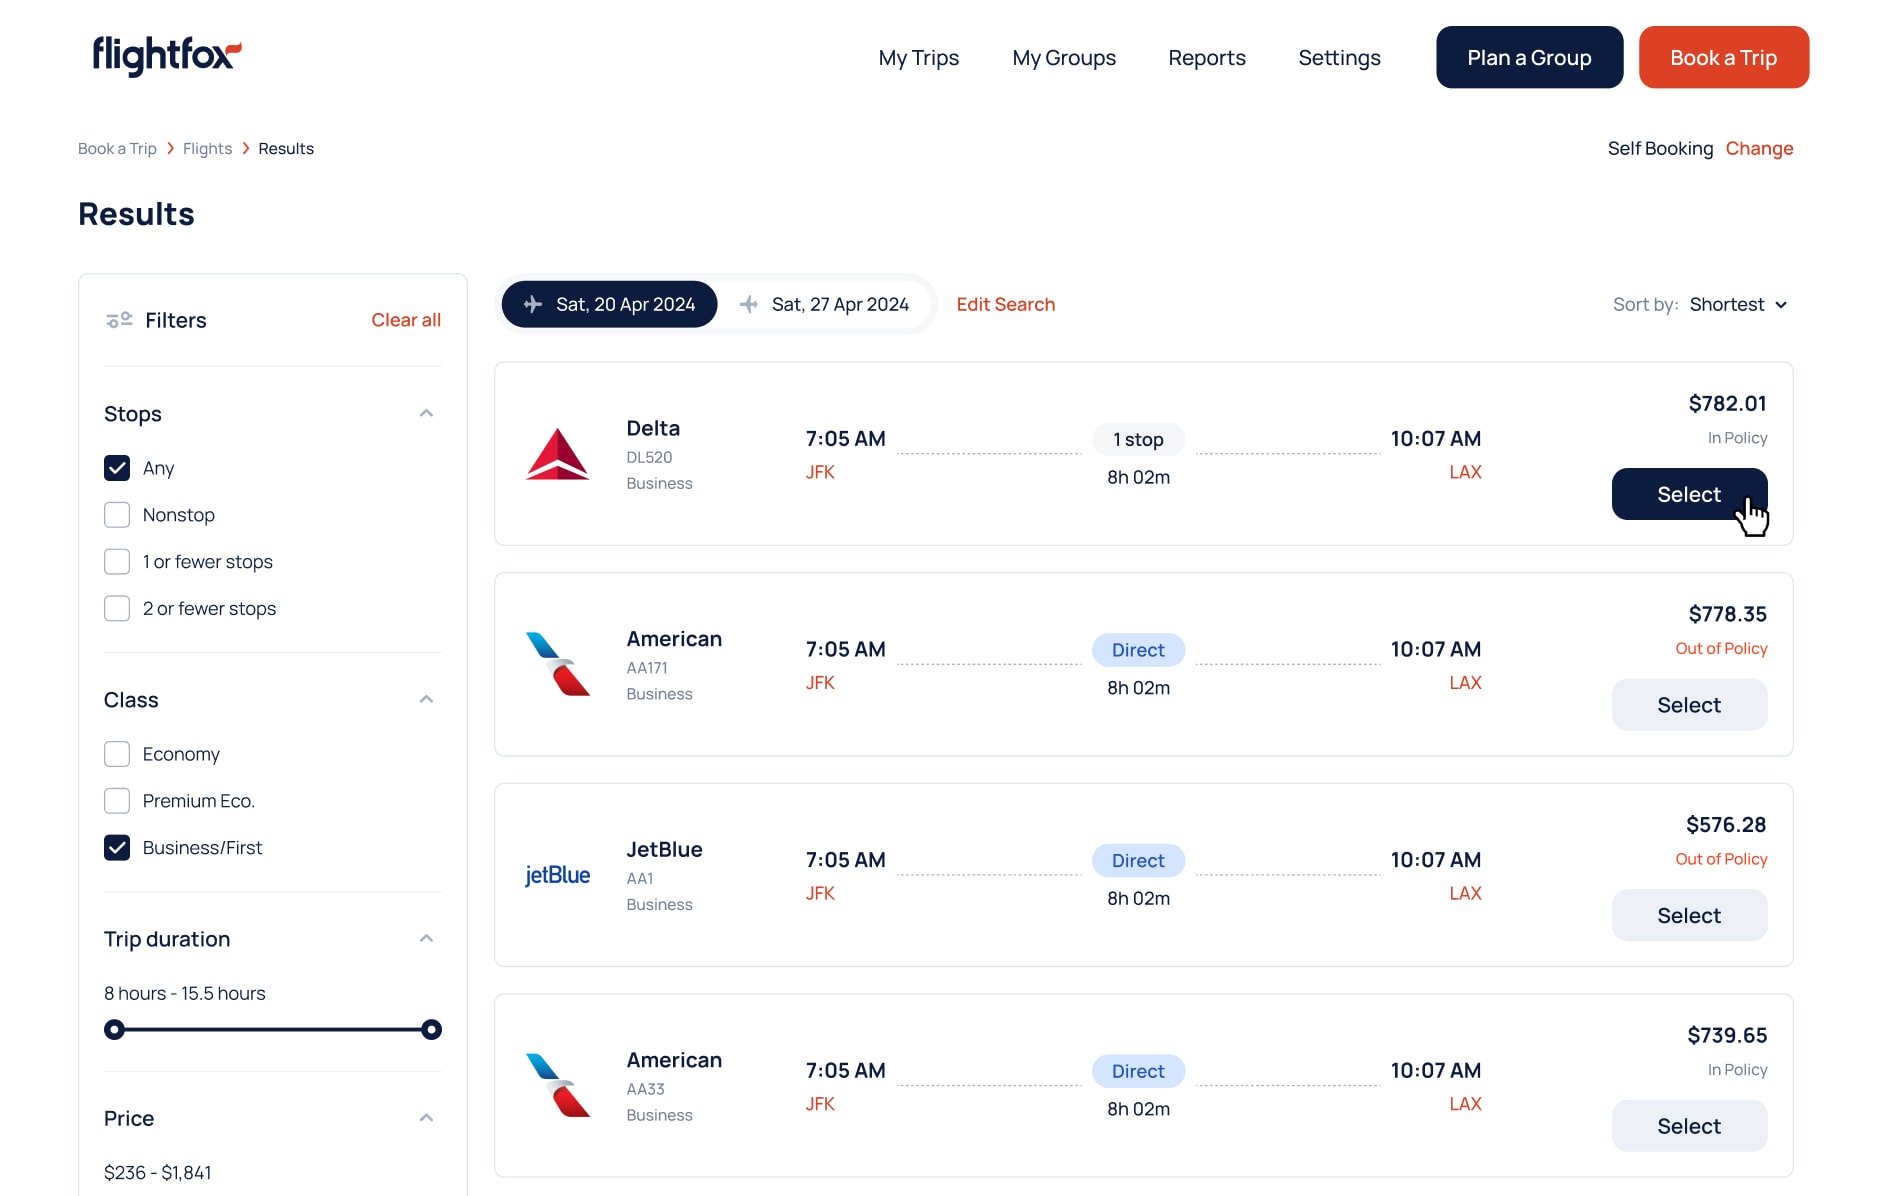Select the Sat, 27 Apr 2024 tab
Viewport: 1904px width, 1196px height.
(825, 304)
